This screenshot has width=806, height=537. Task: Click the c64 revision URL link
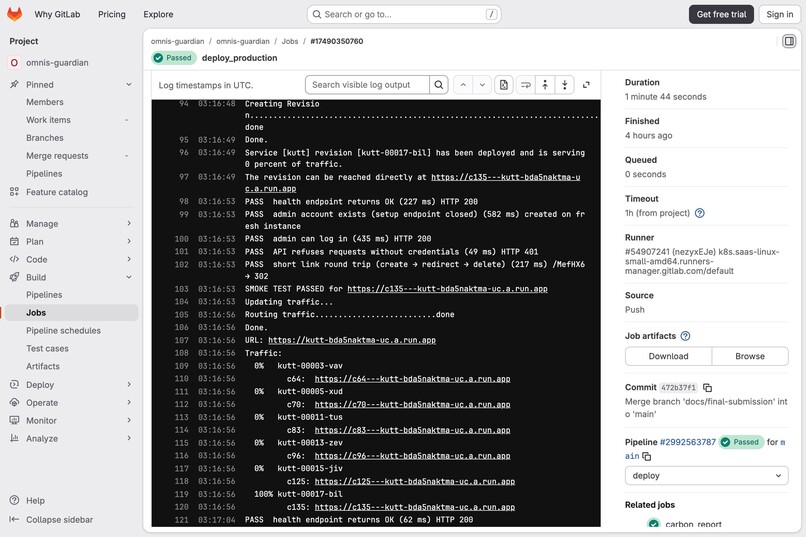pyautogui.click(x=412, y=379)
